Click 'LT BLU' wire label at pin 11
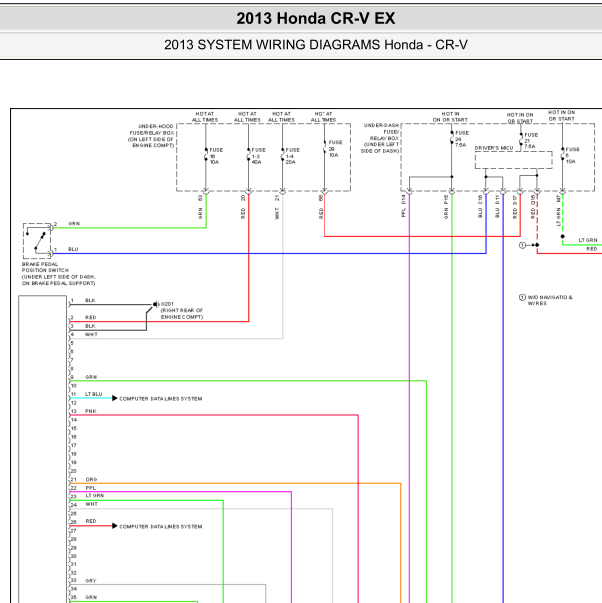 [x=93, y=394]
